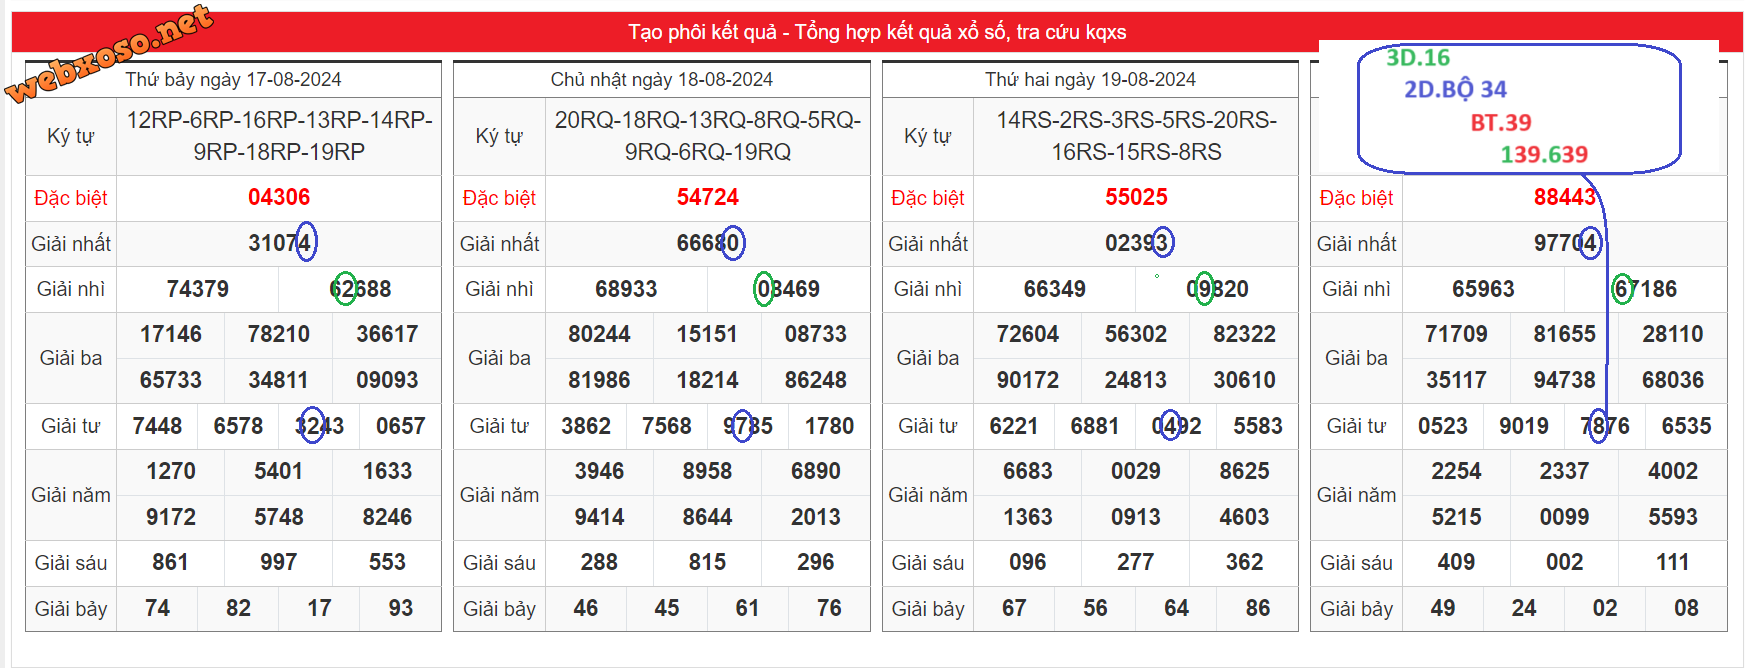Click sixth prize number '362'

pyautogui.click(x=1244, y=563)
